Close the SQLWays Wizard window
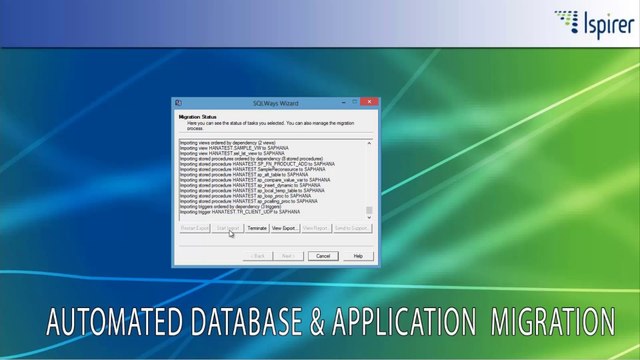The width and height of the screenshot is (640, 360). pos(369,102)
